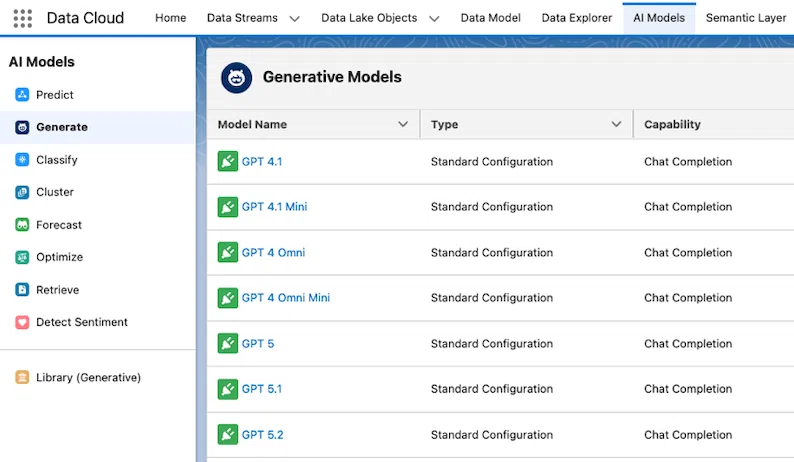Click the Generate sidebar icon

(22, 127)
